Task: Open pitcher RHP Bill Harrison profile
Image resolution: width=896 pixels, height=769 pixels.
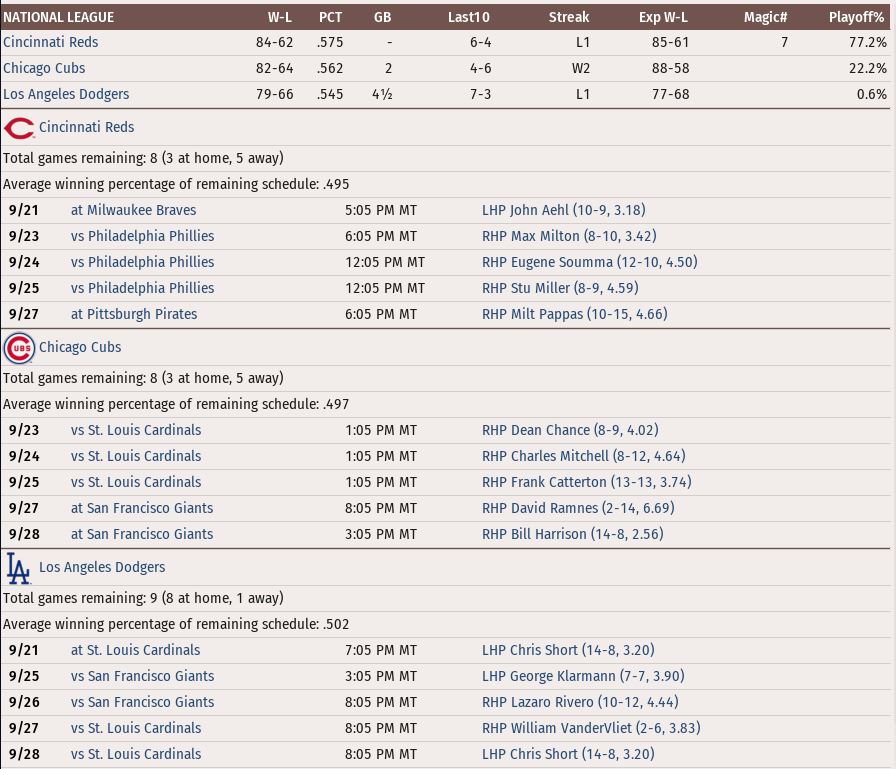Action: 573,534
